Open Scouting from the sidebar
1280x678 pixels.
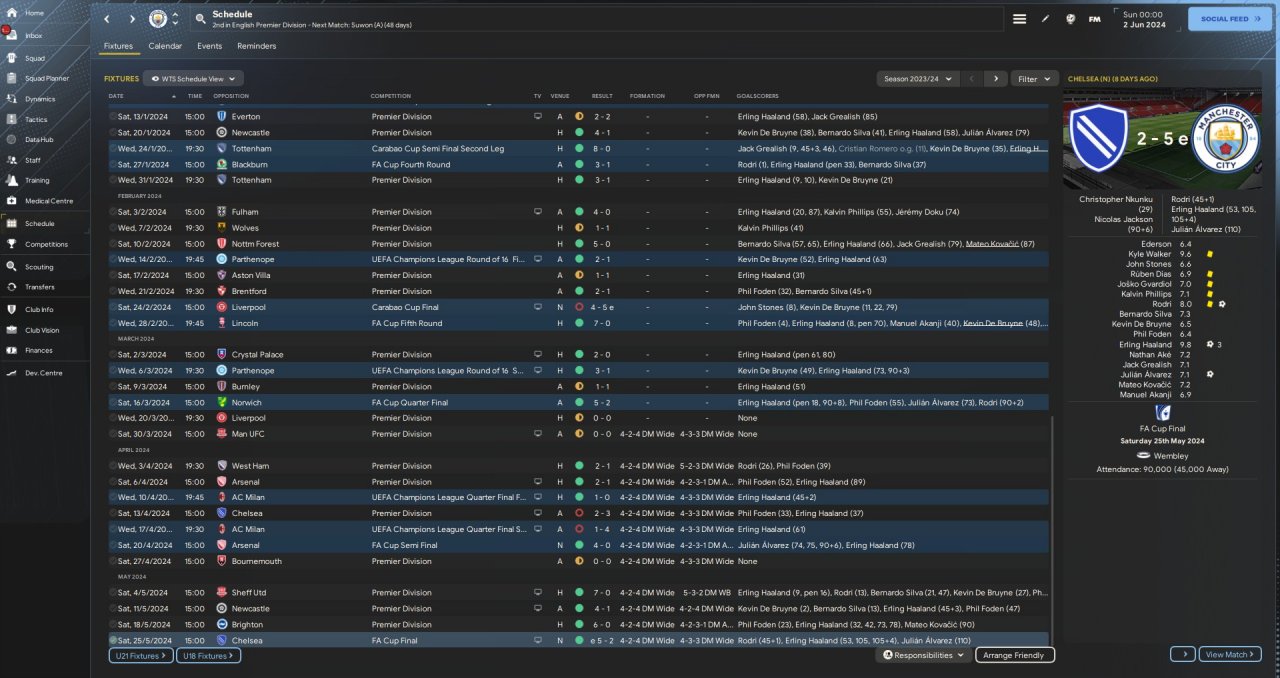click(x=13, y=267)
